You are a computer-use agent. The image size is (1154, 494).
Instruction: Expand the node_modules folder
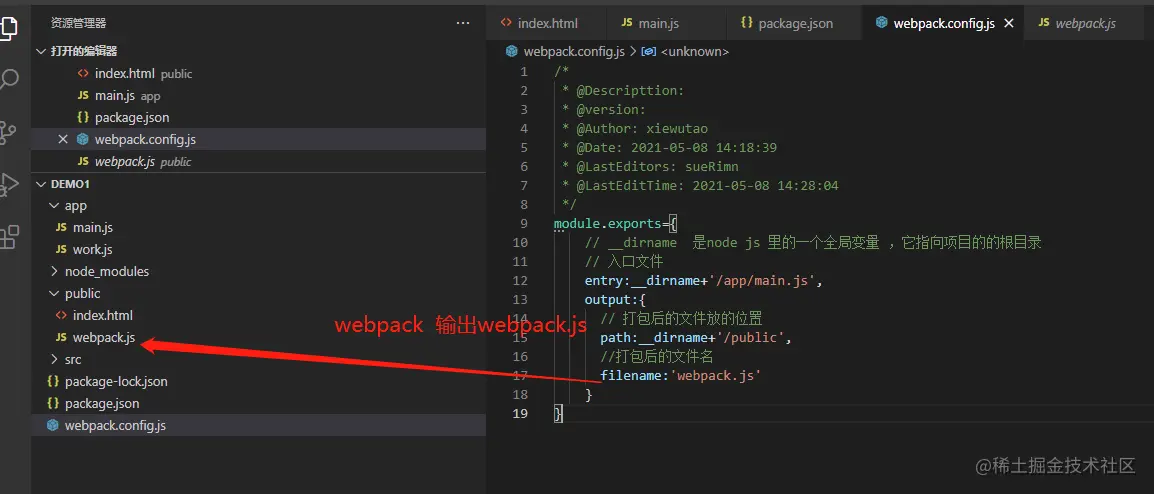coord(107,271)
